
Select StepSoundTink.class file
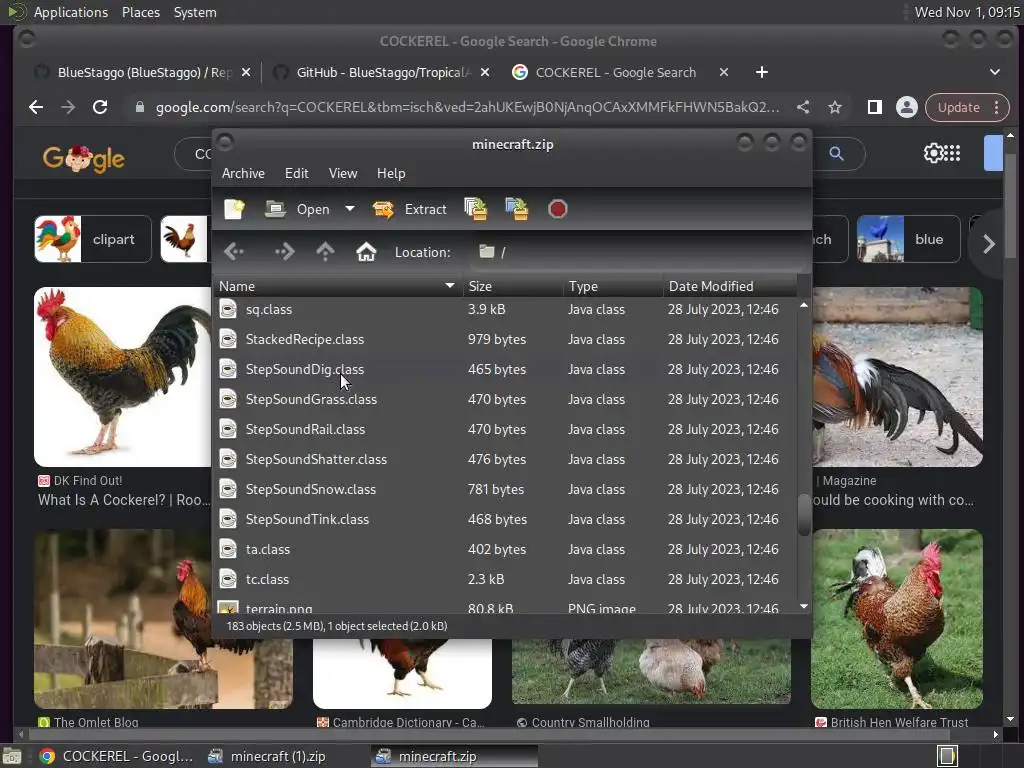[x=505, y=519]
